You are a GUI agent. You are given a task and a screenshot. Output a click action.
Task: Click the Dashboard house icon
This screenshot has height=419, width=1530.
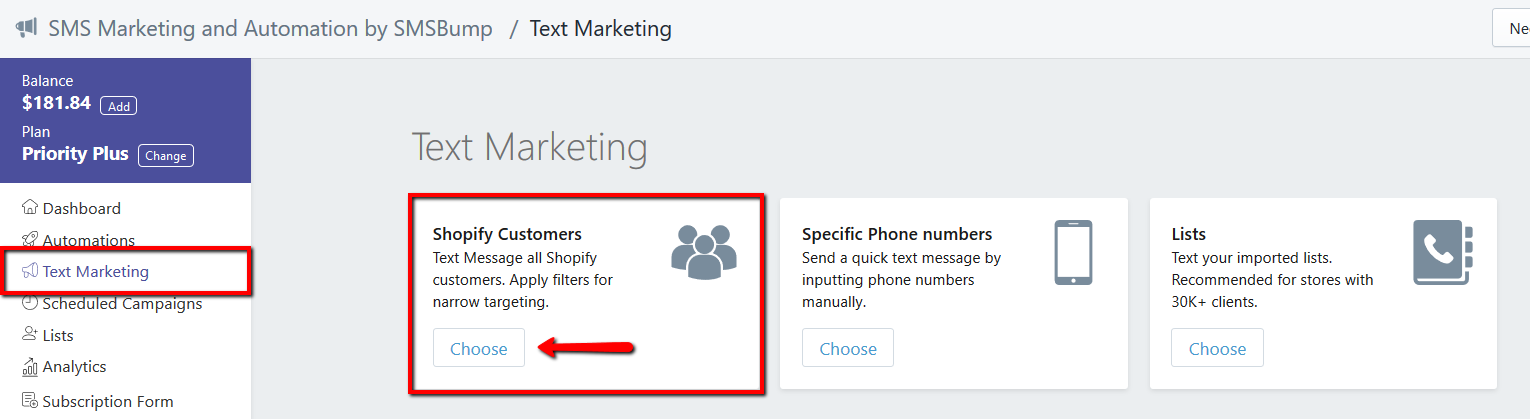coord(30,208)
